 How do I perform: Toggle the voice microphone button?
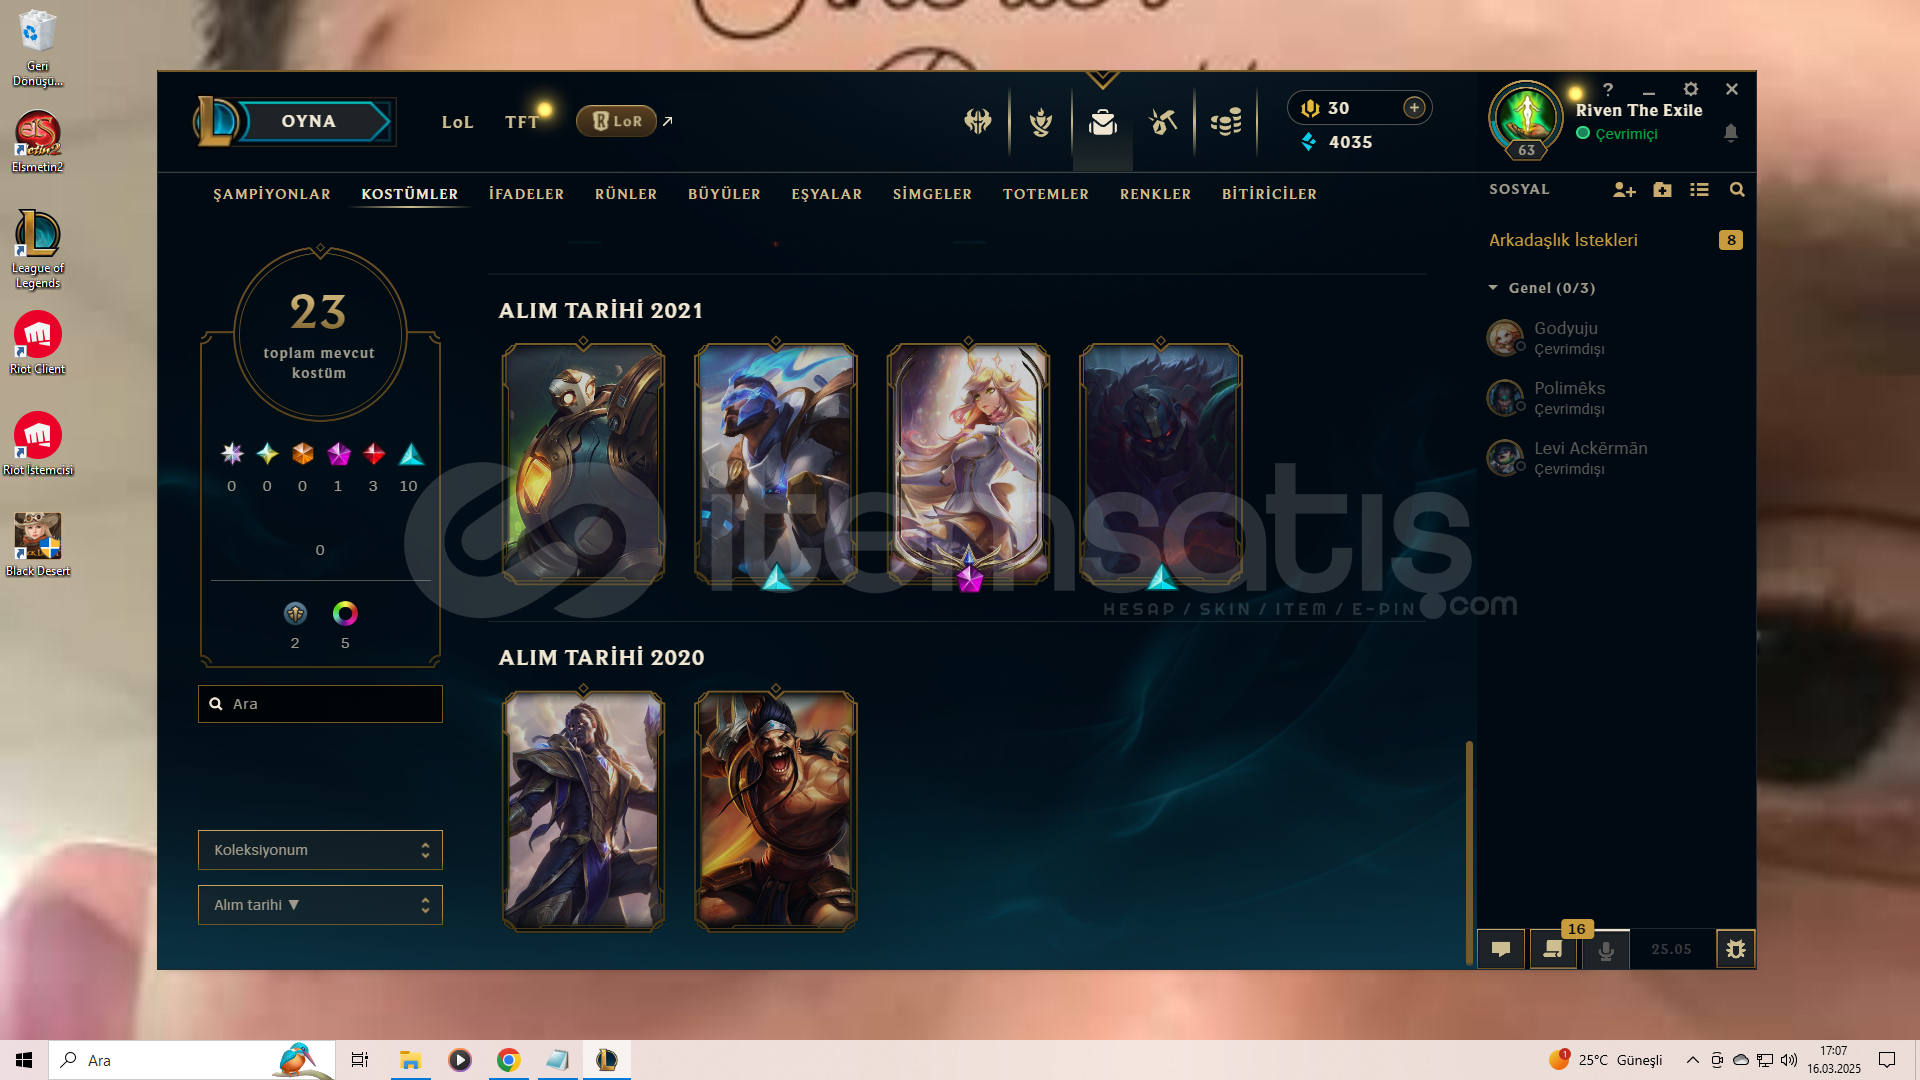[x=1606, y=949]
